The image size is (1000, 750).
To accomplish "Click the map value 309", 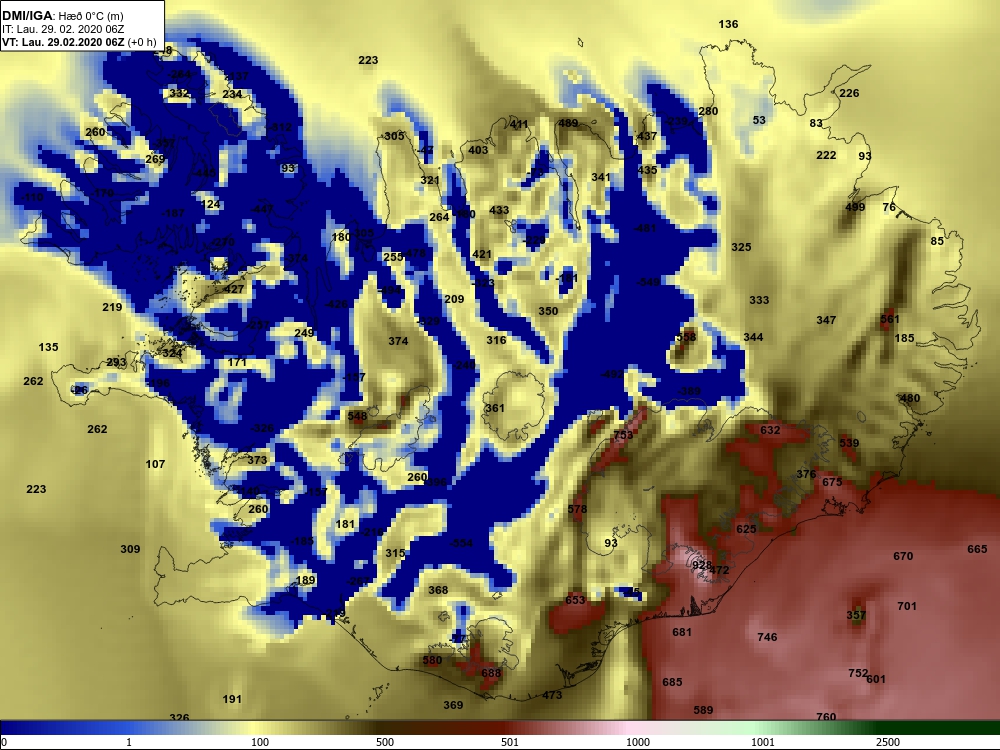I will (130, 548).
